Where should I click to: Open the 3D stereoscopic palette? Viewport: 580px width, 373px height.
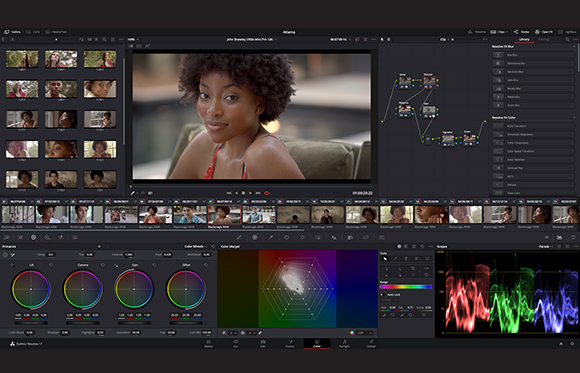(382, 237)
